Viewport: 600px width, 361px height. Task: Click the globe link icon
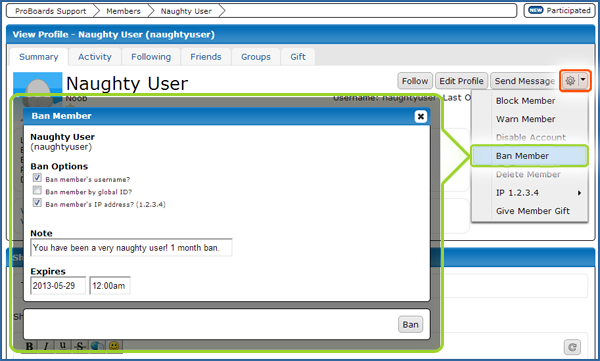click(97, 346)
